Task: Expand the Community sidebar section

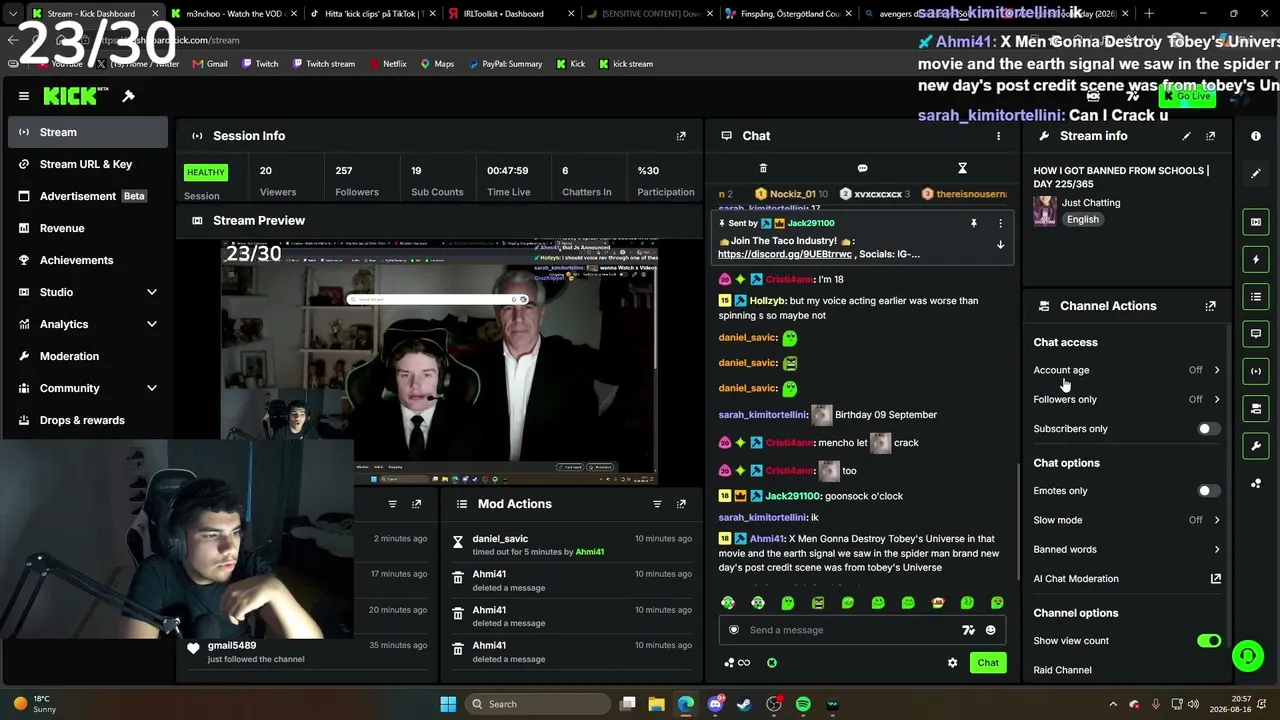Action: pos(152,388)
